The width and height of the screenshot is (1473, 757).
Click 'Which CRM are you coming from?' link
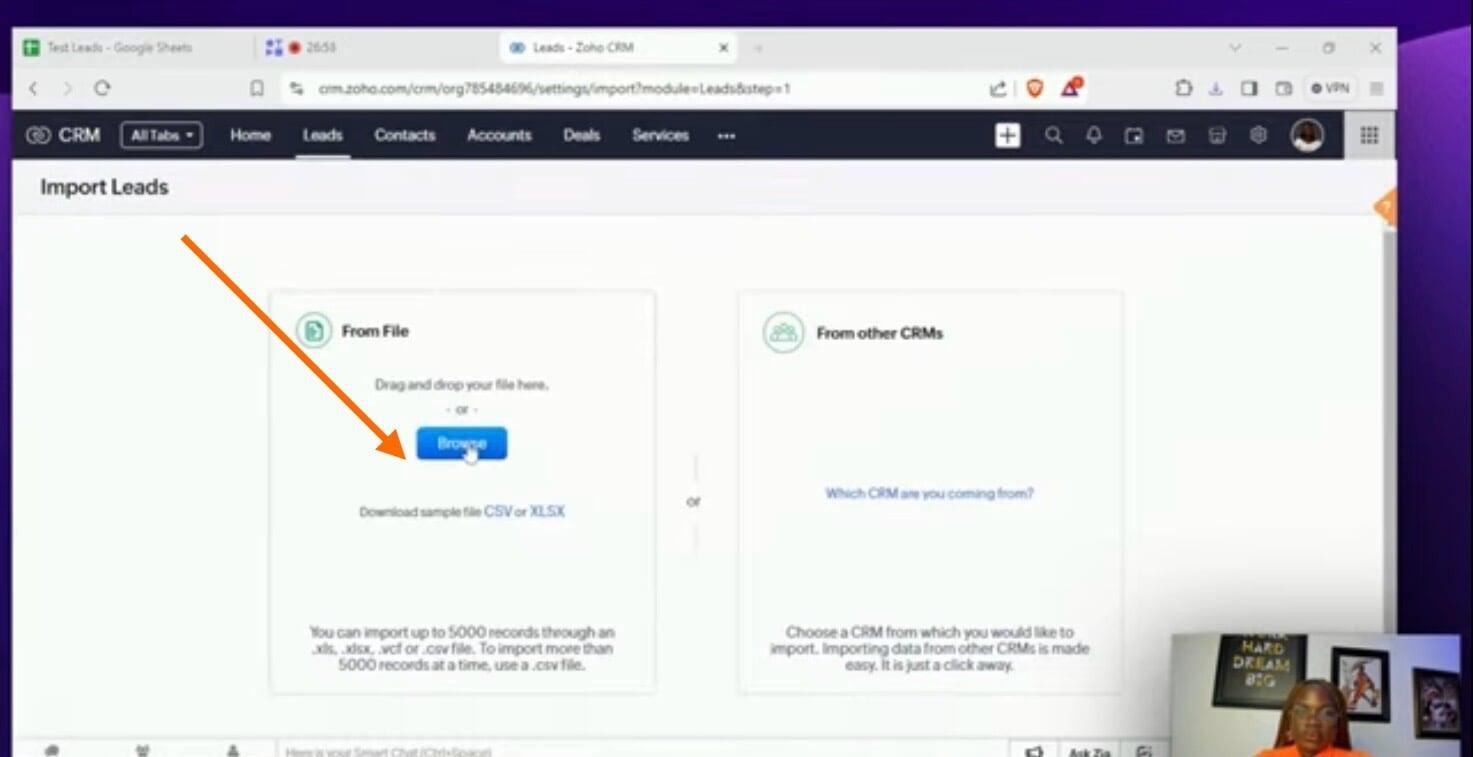[x=929, y=493]
